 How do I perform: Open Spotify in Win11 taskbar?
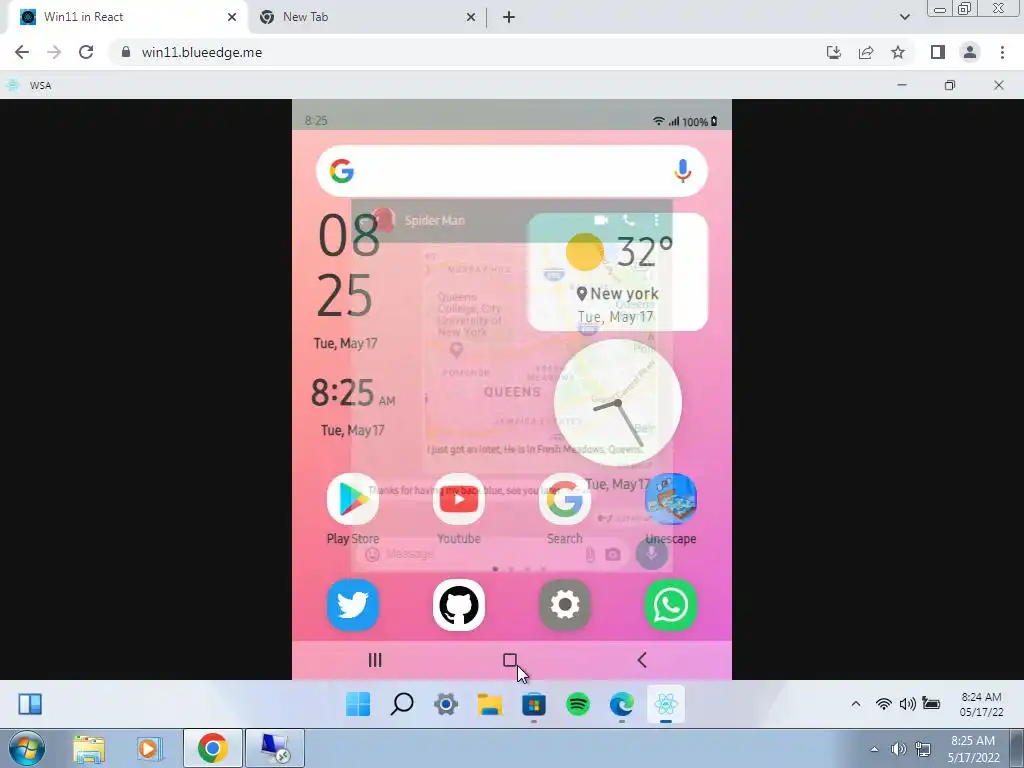578,704
